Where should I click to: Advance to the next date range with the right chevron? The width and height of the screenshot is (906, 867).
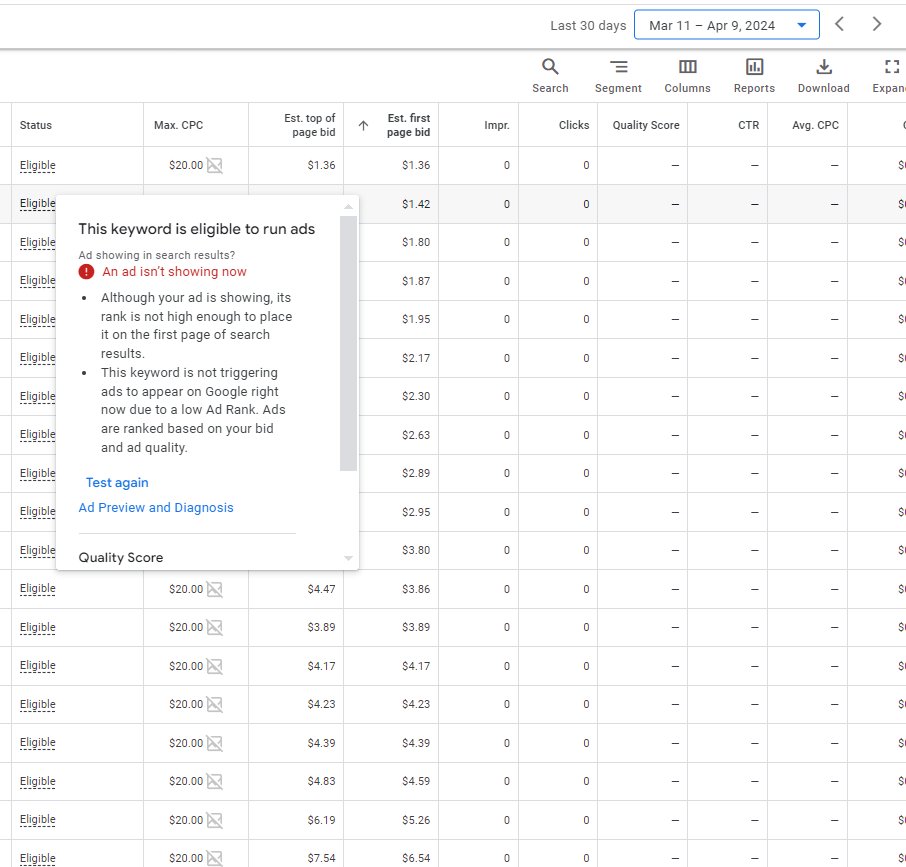point(877,24)
